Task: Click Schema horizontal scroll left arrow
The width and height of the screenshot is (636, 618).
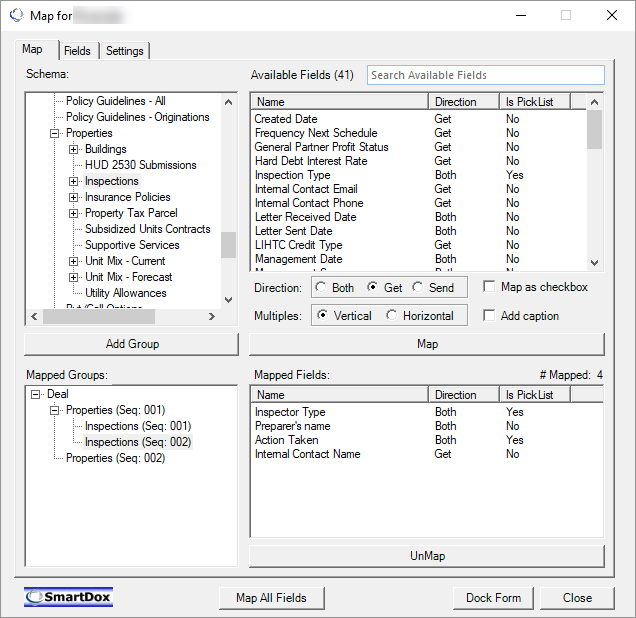Action: 34,316
